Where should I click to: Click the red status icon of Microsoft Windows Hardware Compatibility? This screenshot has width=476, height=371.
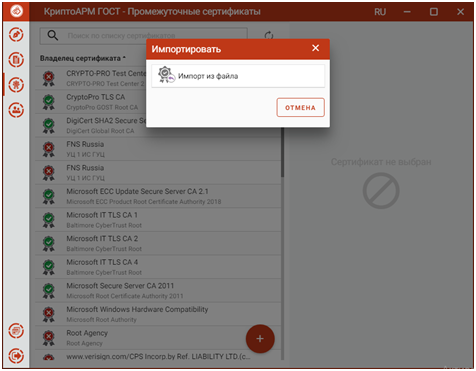49,314
